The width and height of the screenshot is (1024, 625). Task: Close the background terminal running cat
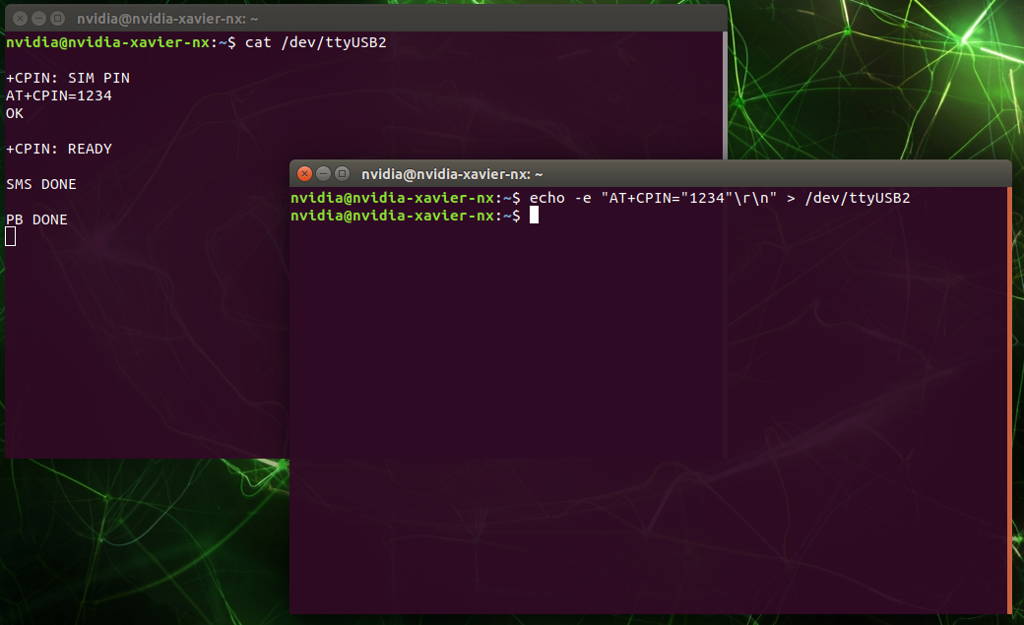(x=20, y=18)
